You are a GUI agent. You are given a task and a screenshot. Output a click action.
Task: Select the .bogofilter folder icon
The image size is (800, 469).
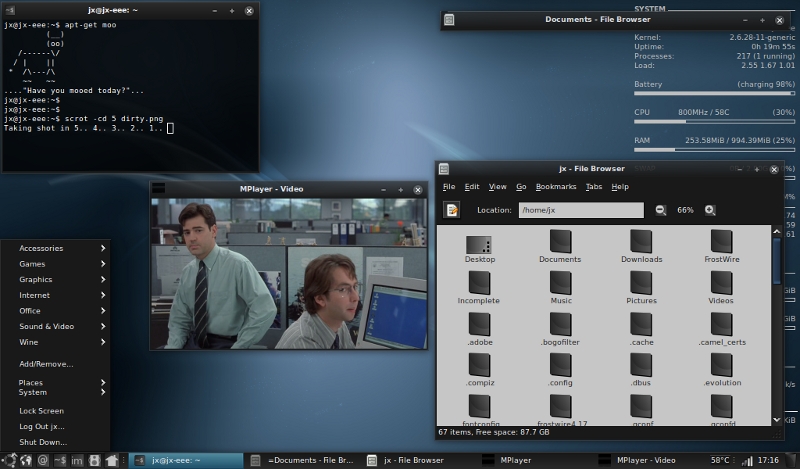[x=561, y=324]
